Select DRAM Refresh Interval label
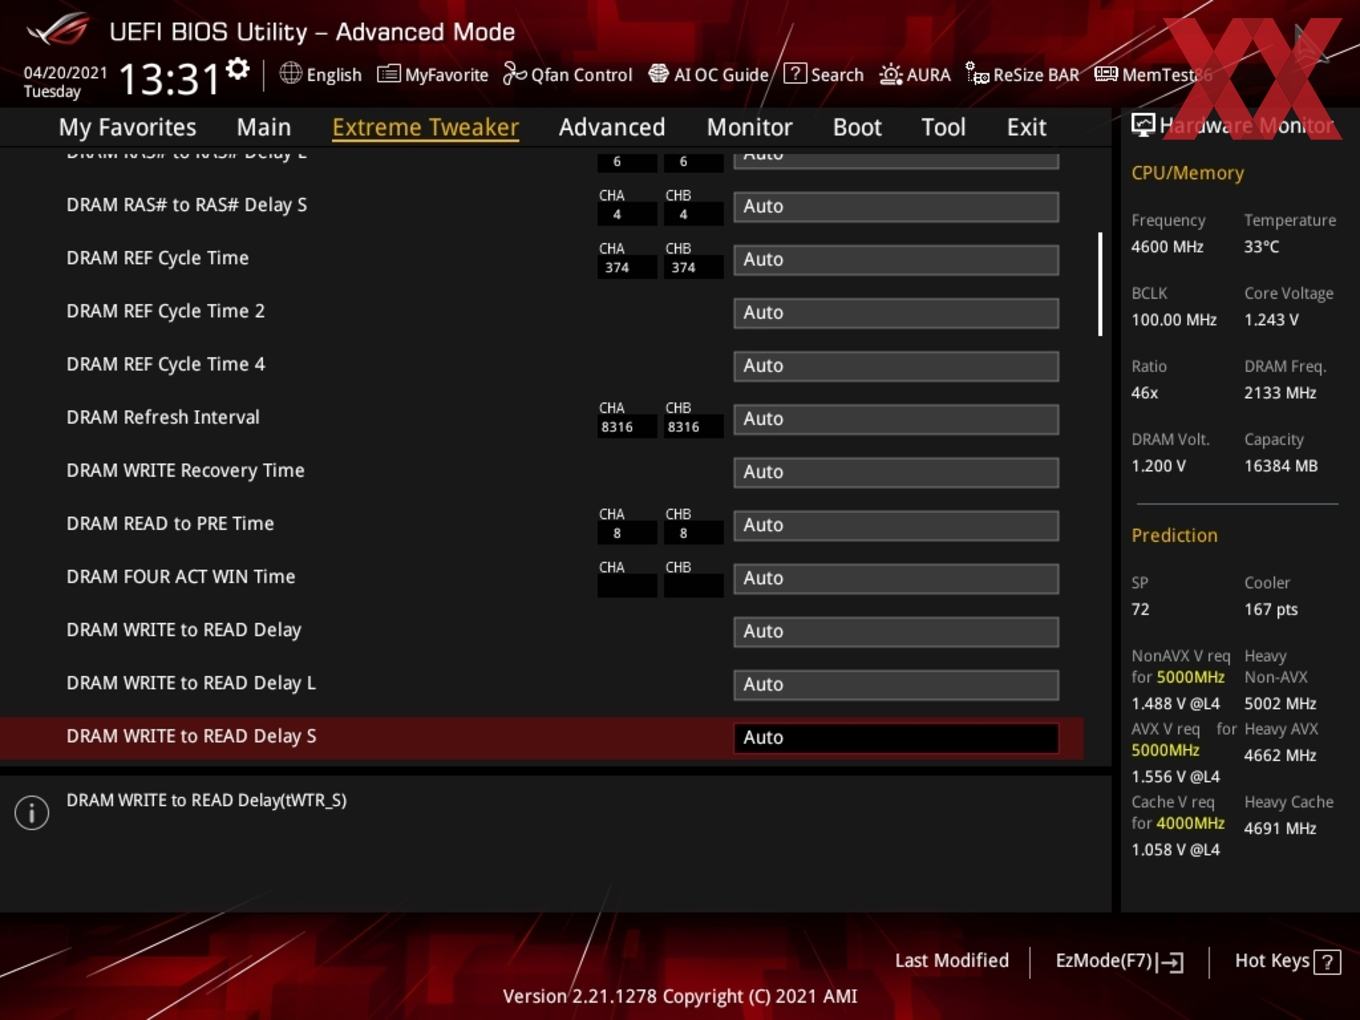This screenshot has height=1020, width=1360. coord(162,417)
